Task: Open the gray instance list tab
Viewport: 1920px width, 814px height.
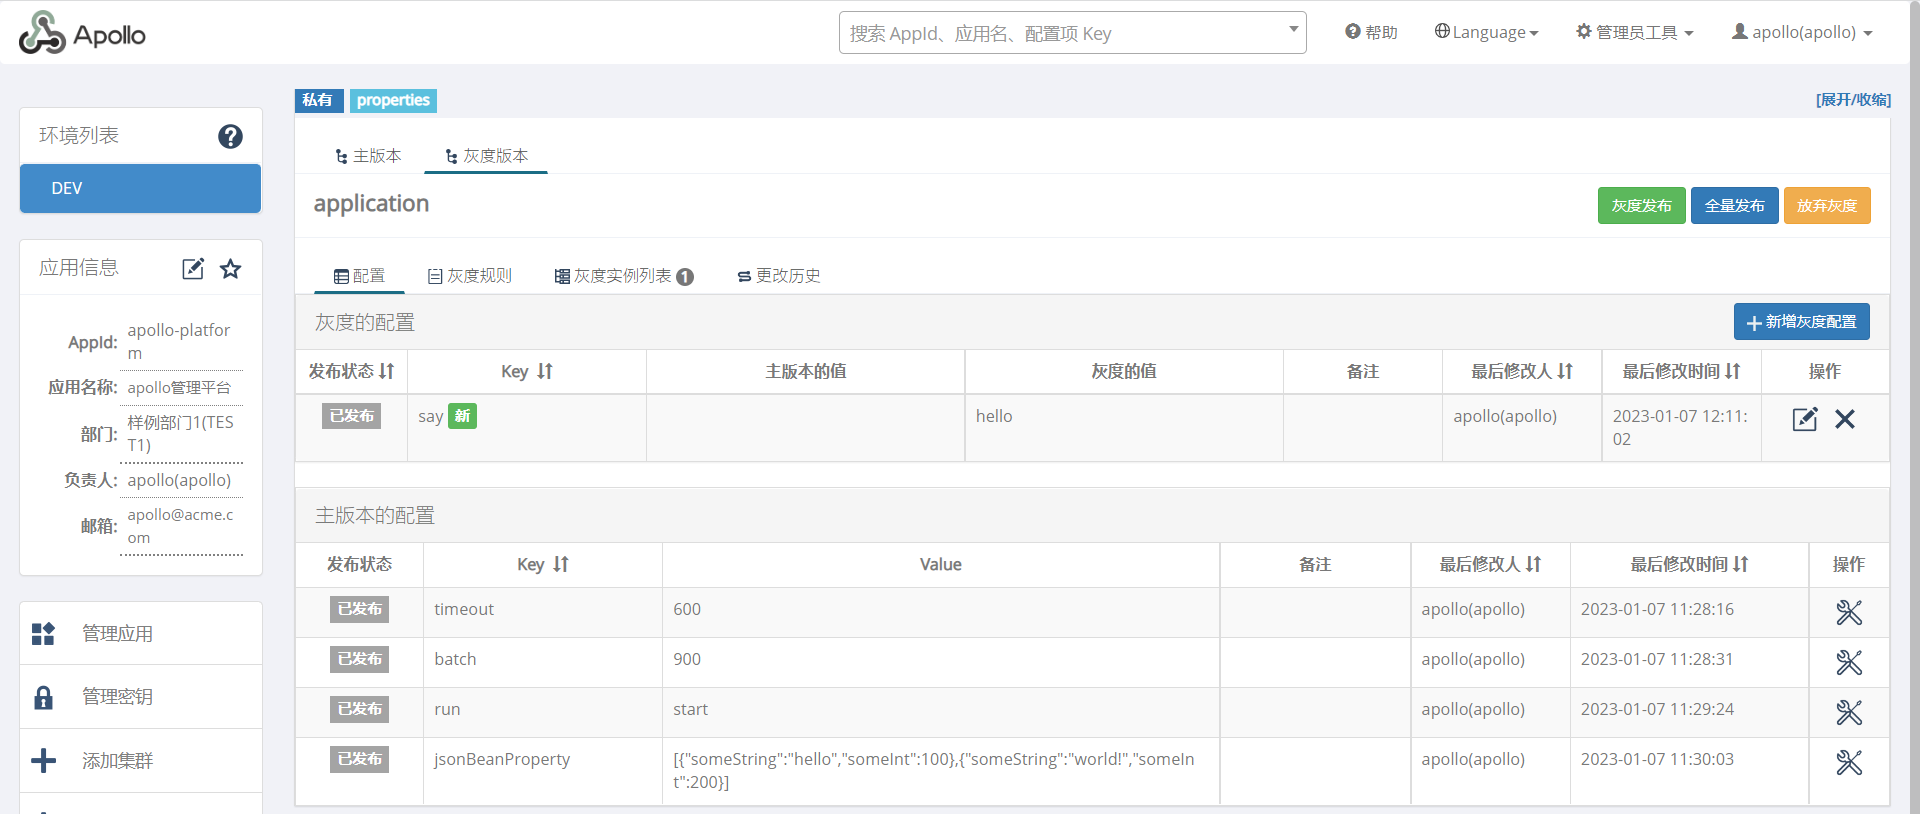Action: click(624, 276)
